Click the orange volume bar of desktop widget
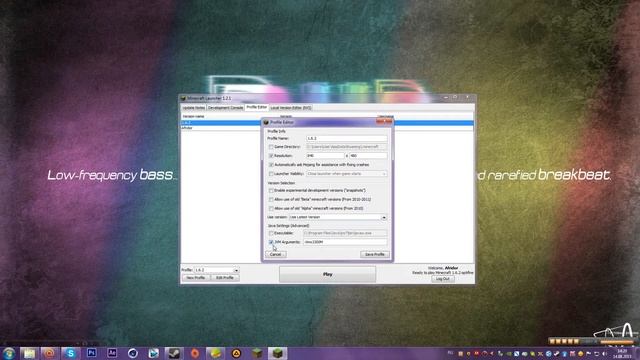640x360 pixels. 617,341
